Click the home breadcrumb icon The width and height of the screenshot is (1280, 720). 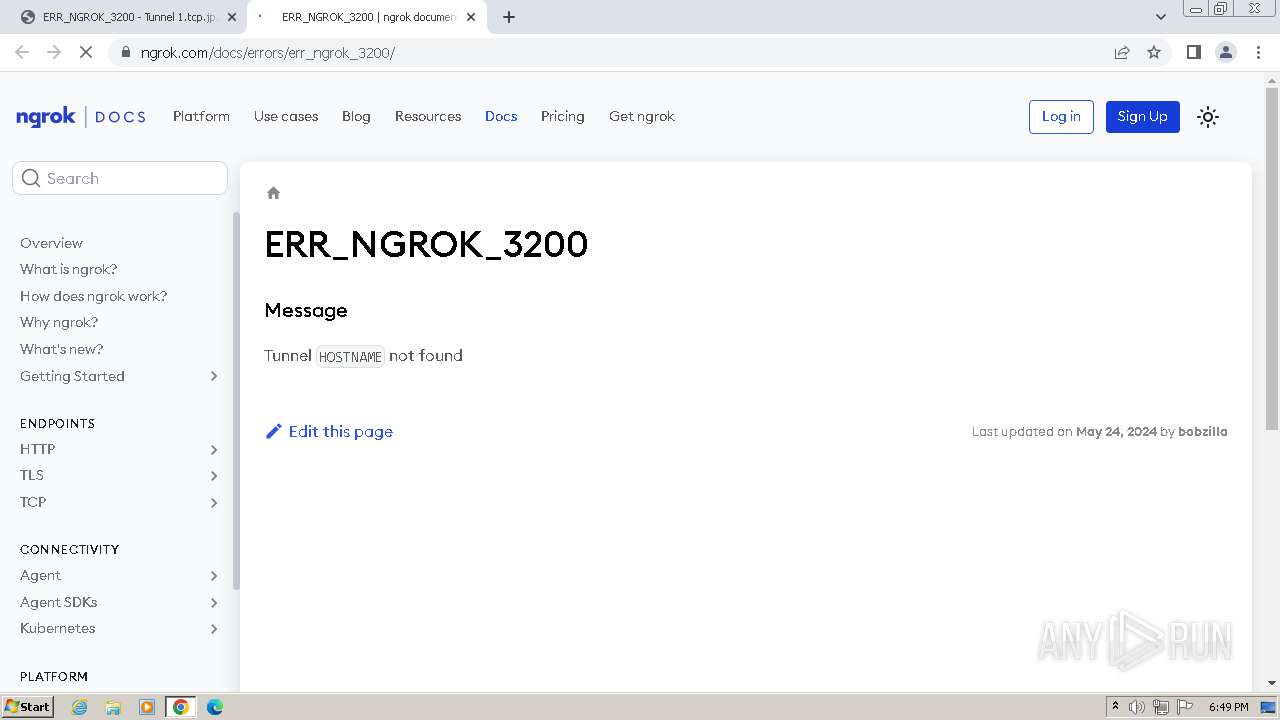(273, 193)
